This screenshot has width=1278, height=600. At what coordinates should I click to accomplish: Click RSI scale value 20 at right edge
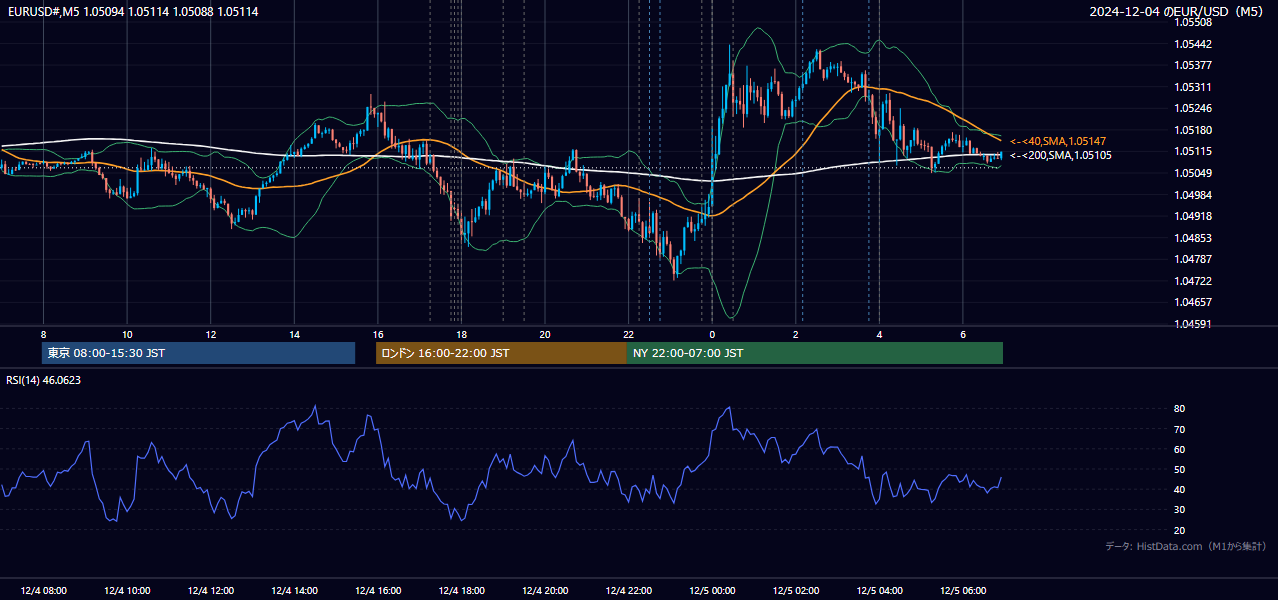click(1180, 531)
